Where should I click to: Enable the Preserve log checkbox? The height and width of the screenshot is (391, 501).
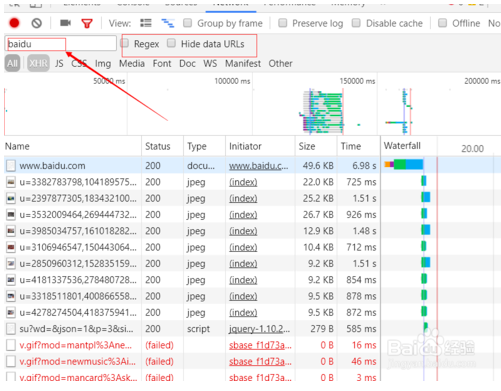tap(283, 23)
